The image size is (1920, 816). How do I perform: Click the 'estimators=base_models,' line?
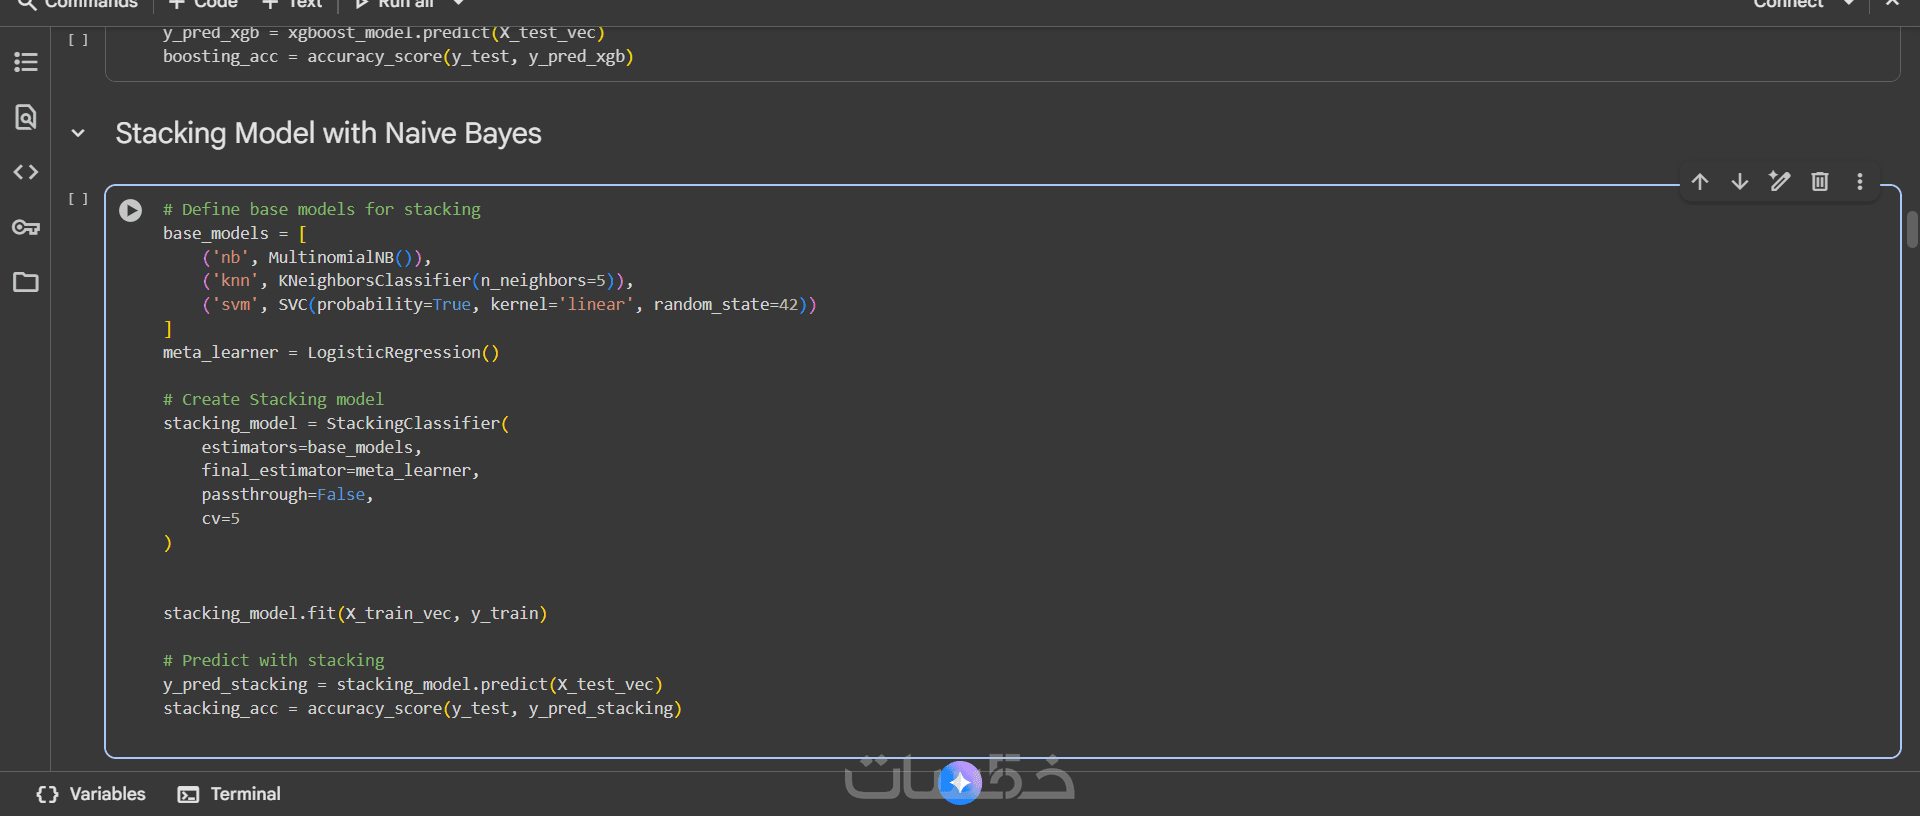tap(312, 447)
